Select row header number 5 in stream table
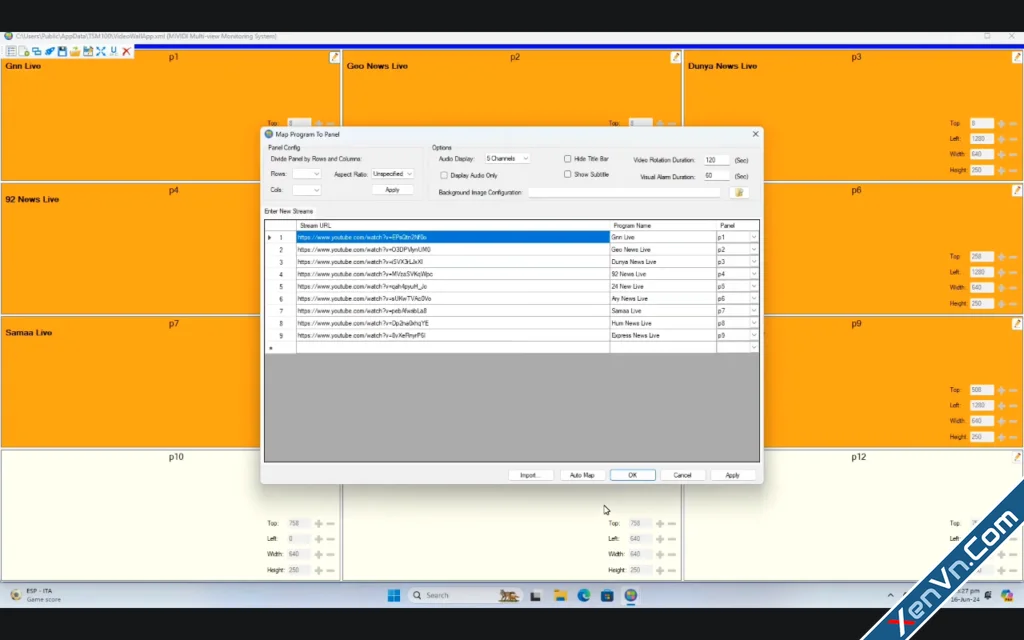 [281, 287]
